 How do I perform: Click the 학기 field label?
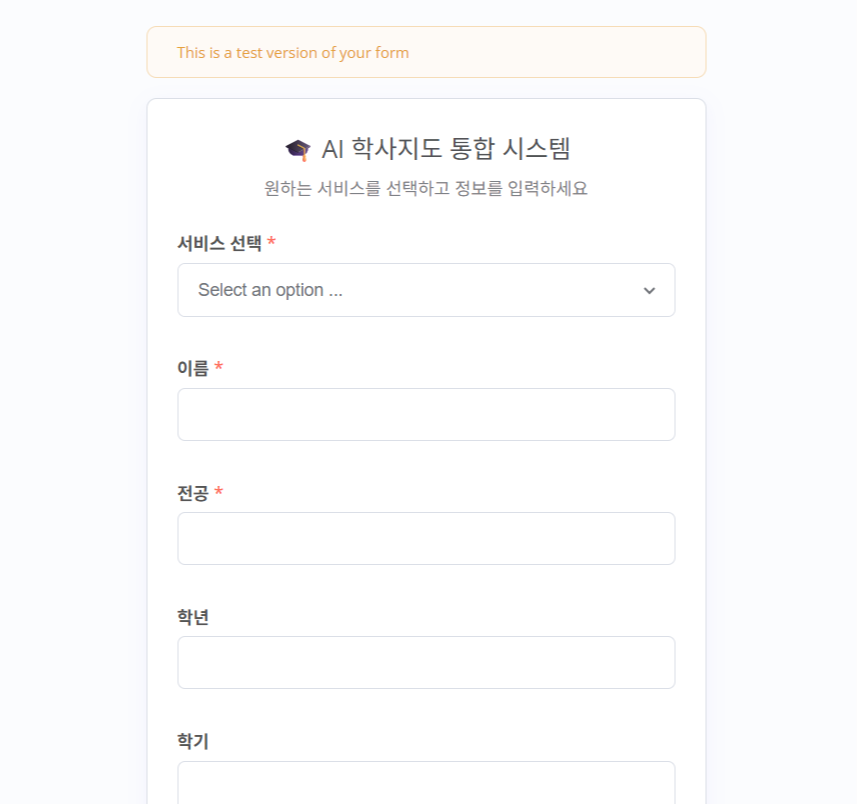(x=193, y=741)
